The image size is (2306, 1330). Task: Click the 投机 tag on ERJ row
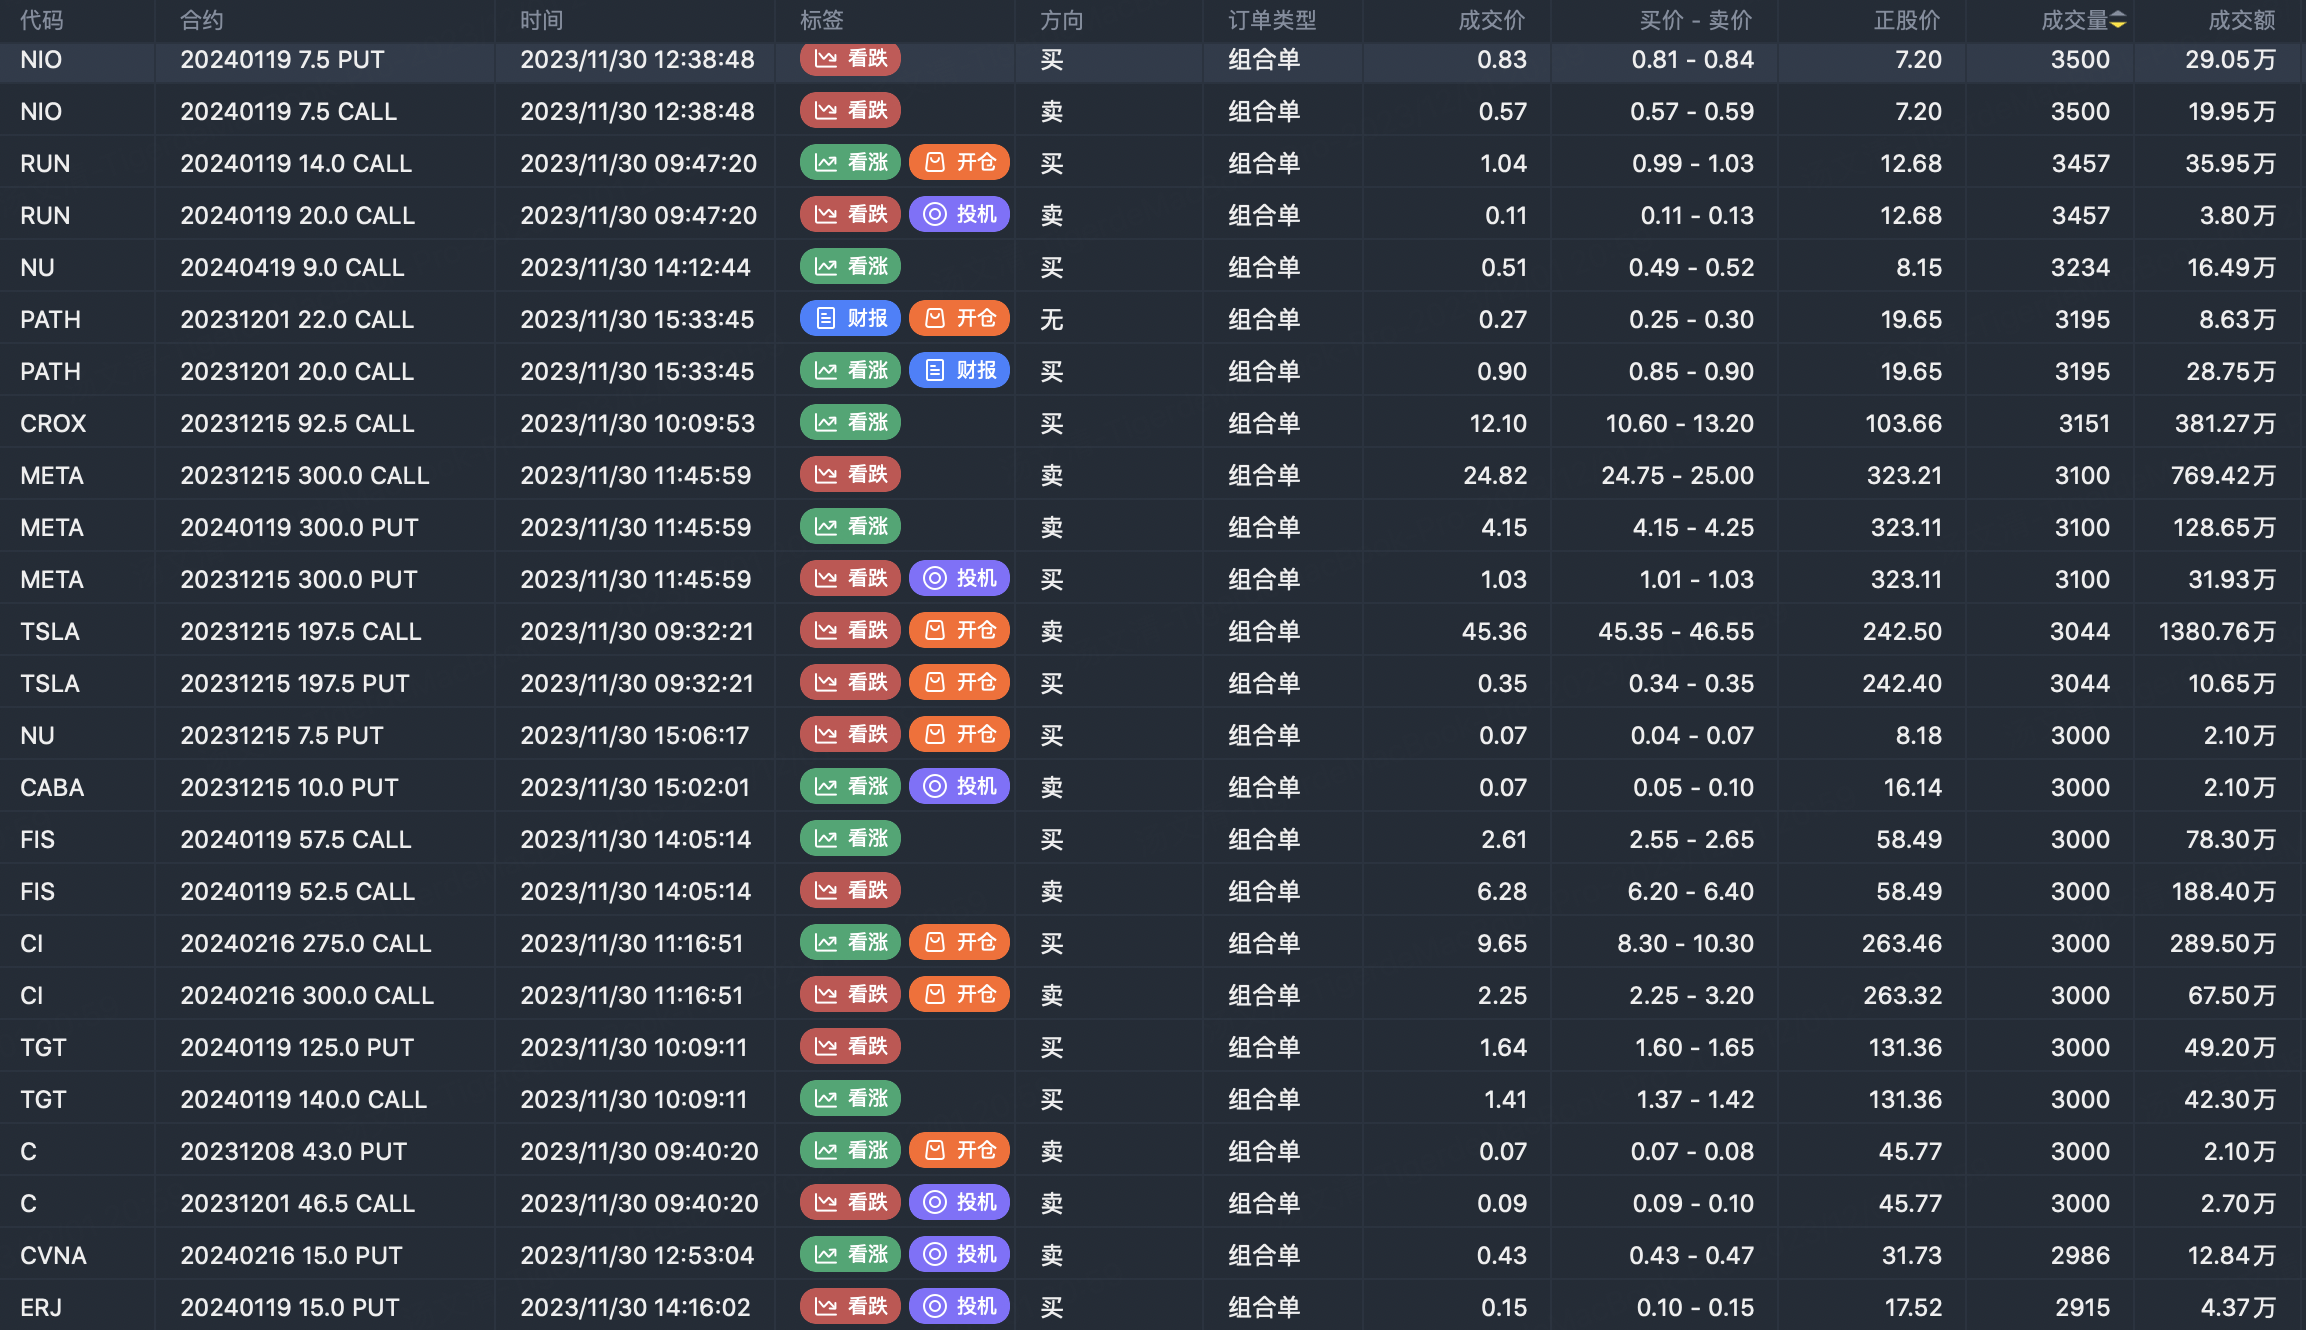[959, 1307]
